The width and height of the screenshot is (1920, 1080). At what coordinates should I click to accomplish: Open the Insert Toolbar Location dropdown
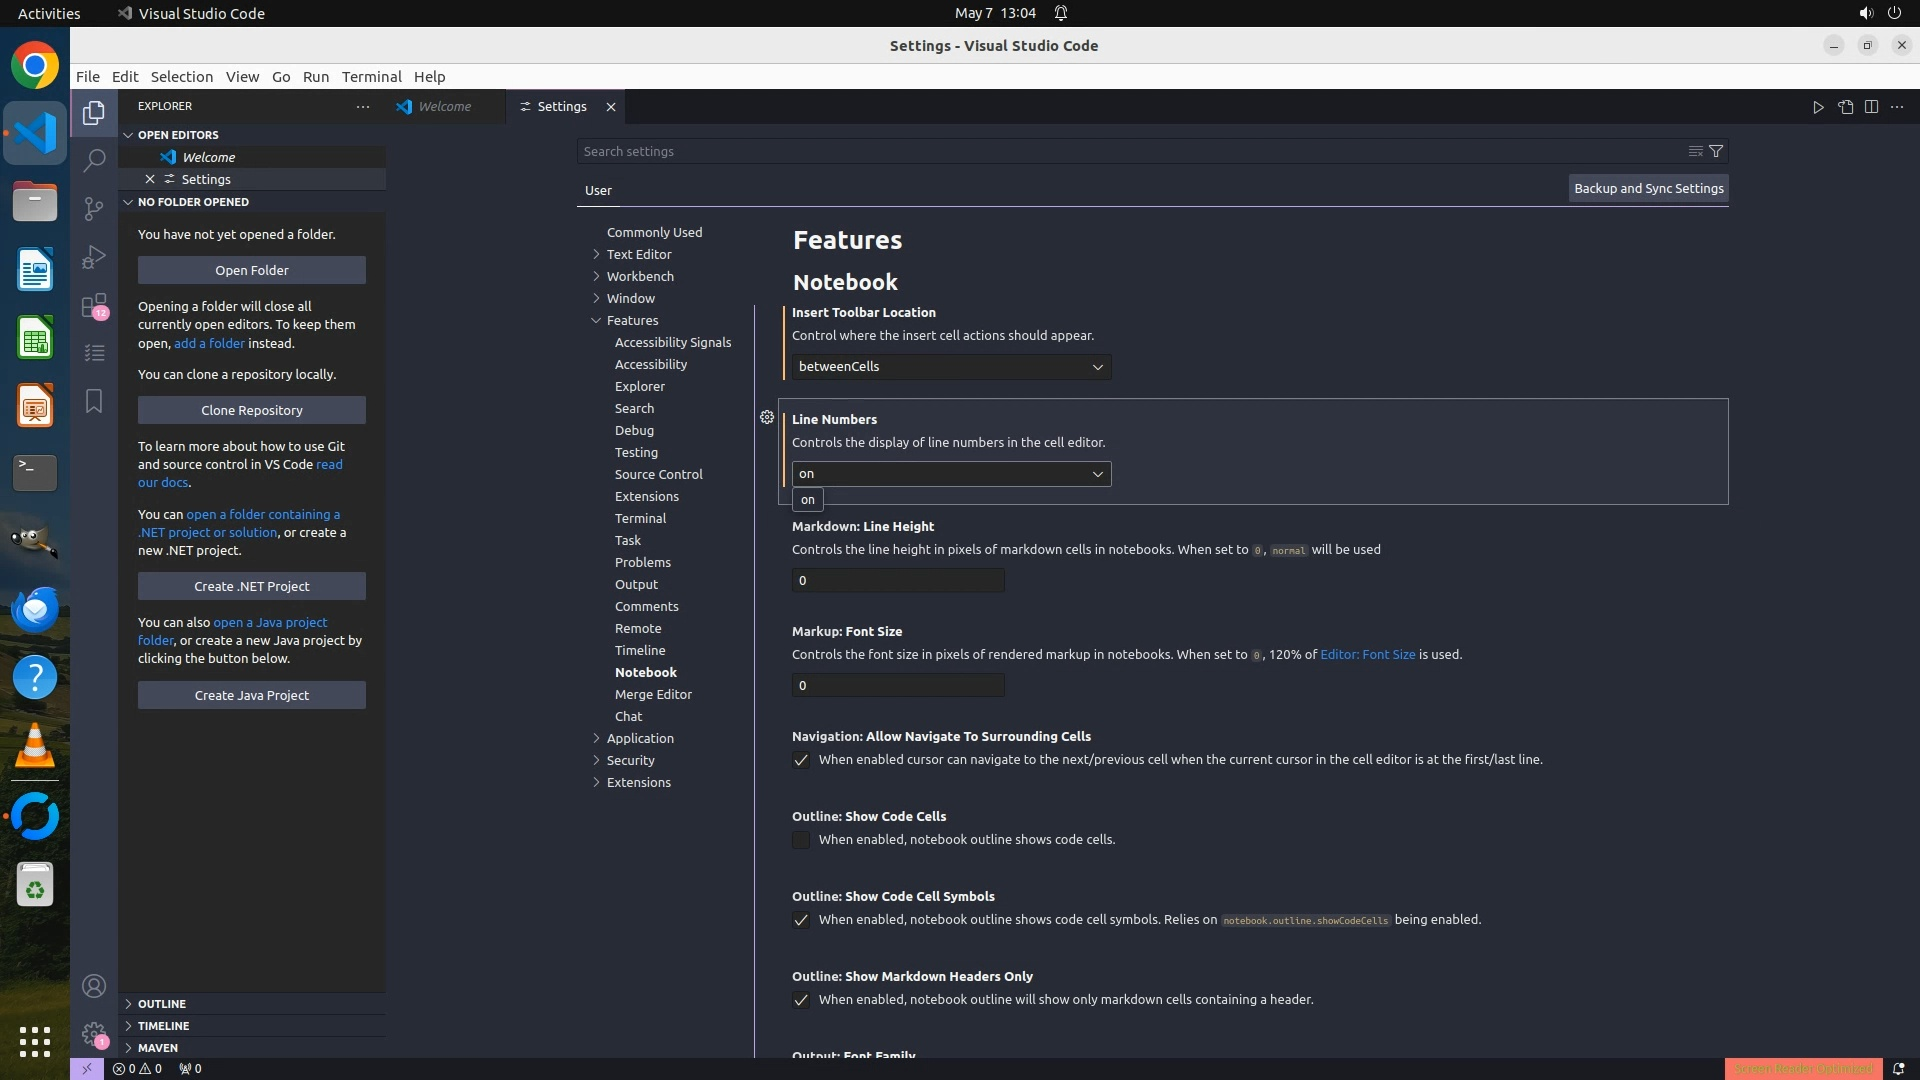point(950,367)
